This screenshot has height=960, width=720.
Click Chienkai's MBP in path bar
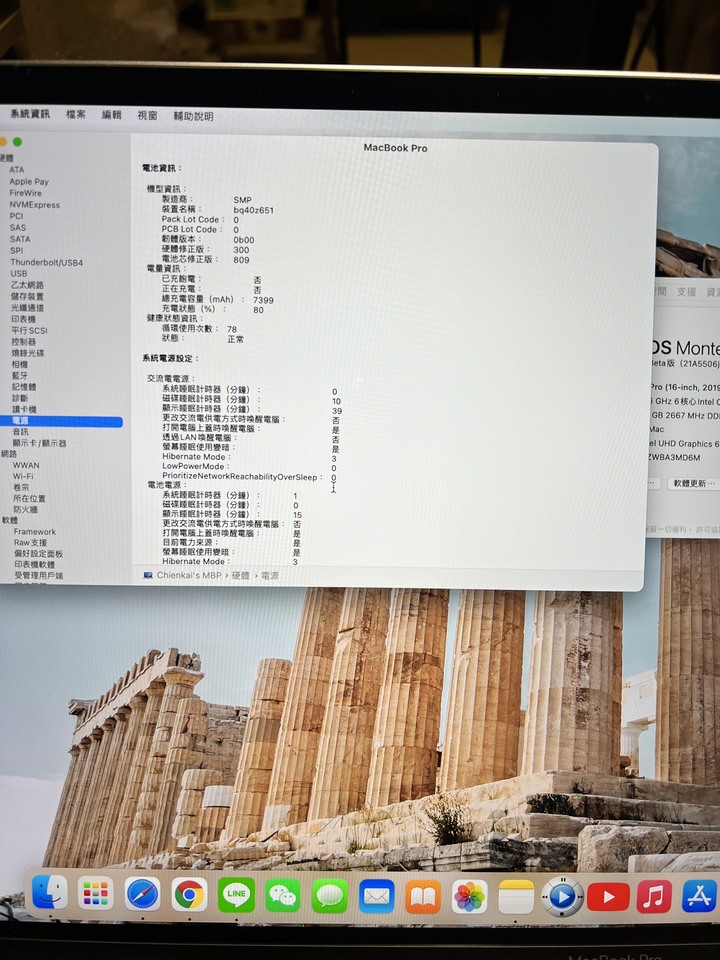coord(189,575)
